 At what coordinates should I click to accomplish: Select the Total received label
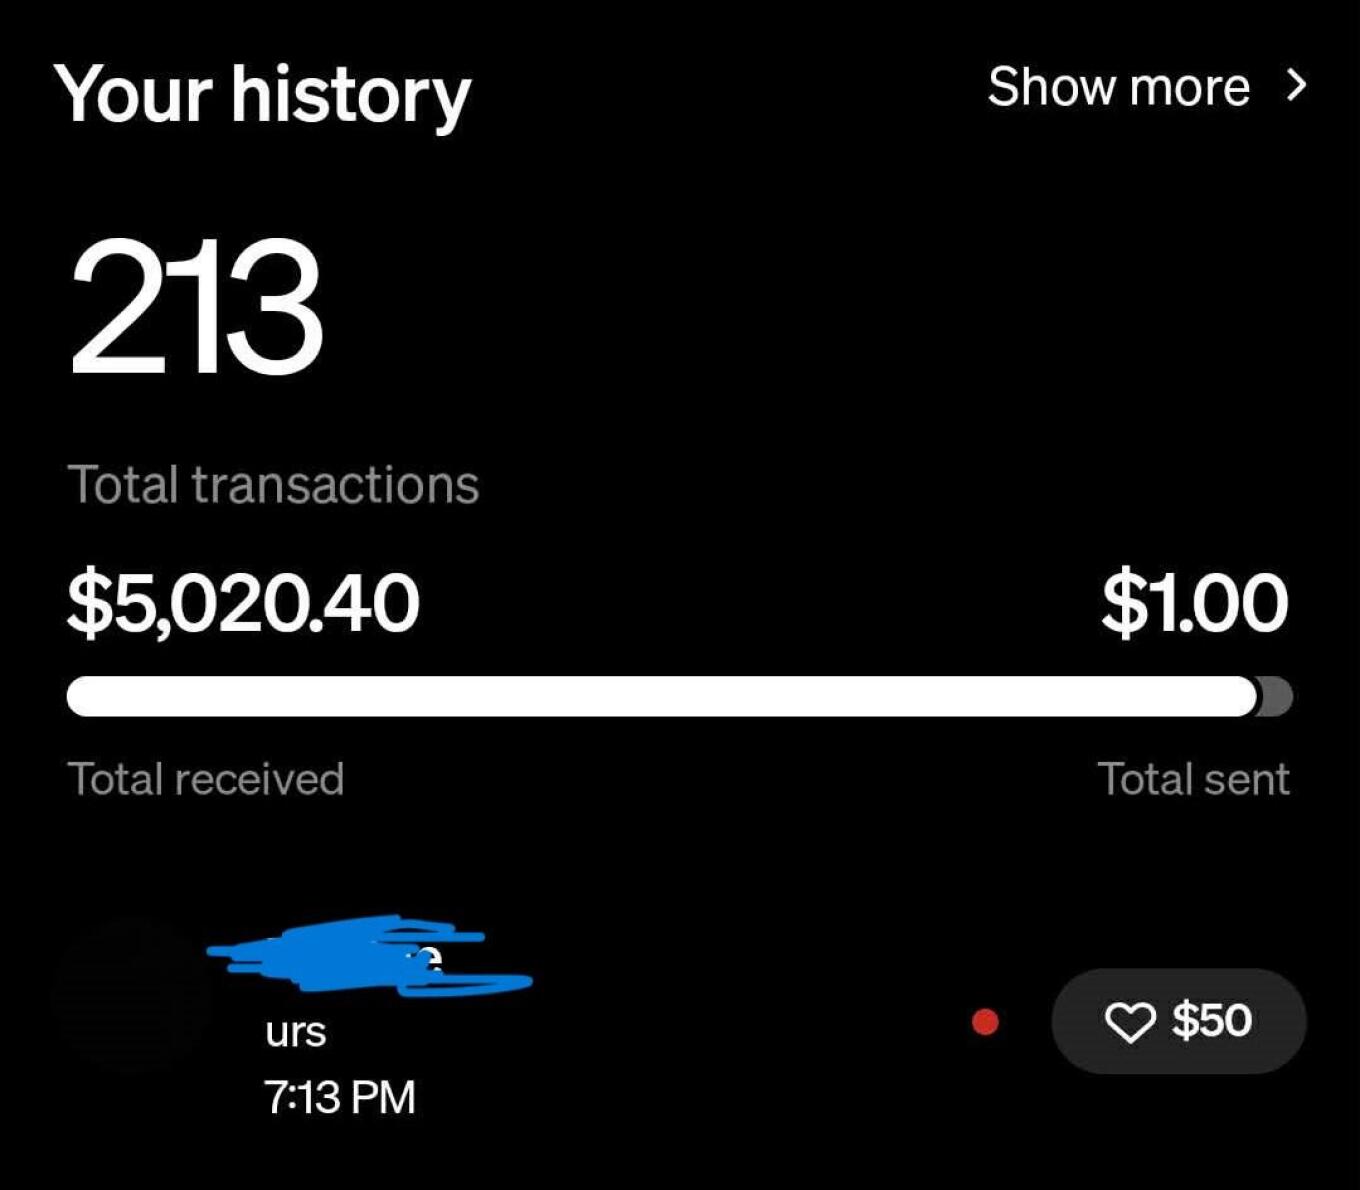[205, 779]
